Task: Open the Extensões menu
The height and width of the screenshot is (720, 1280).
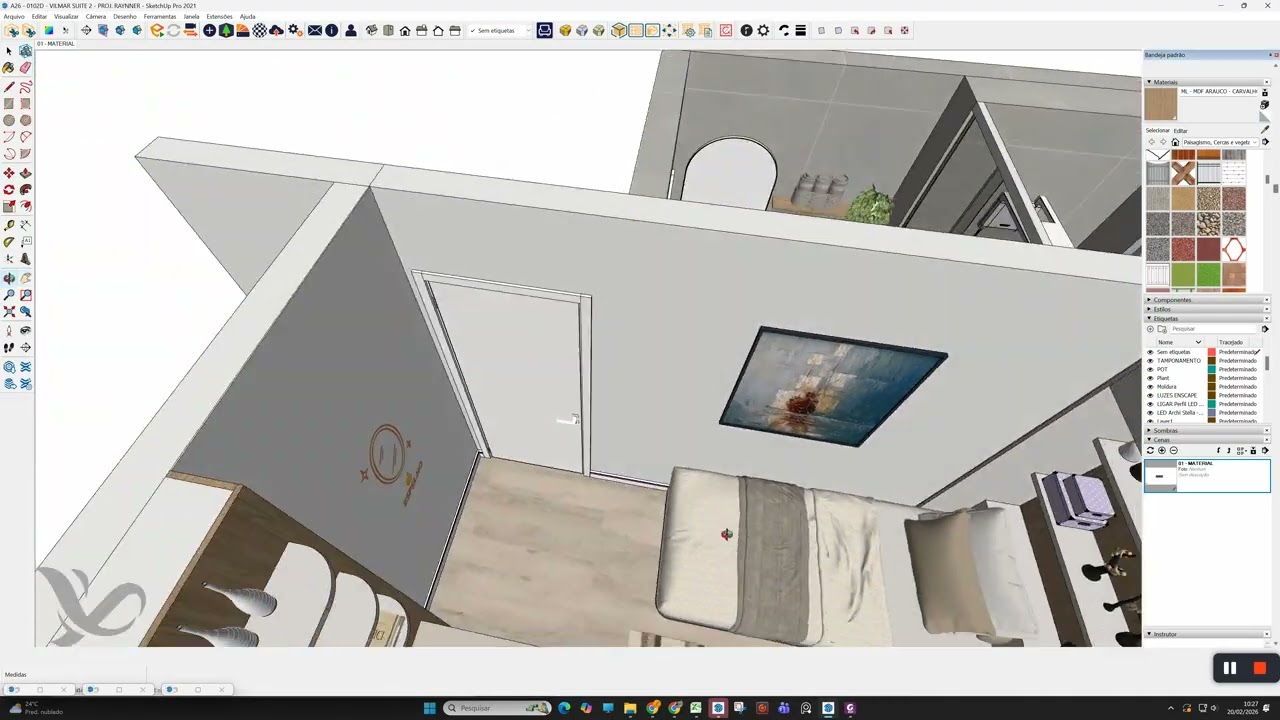Action: tap(219, 17)
